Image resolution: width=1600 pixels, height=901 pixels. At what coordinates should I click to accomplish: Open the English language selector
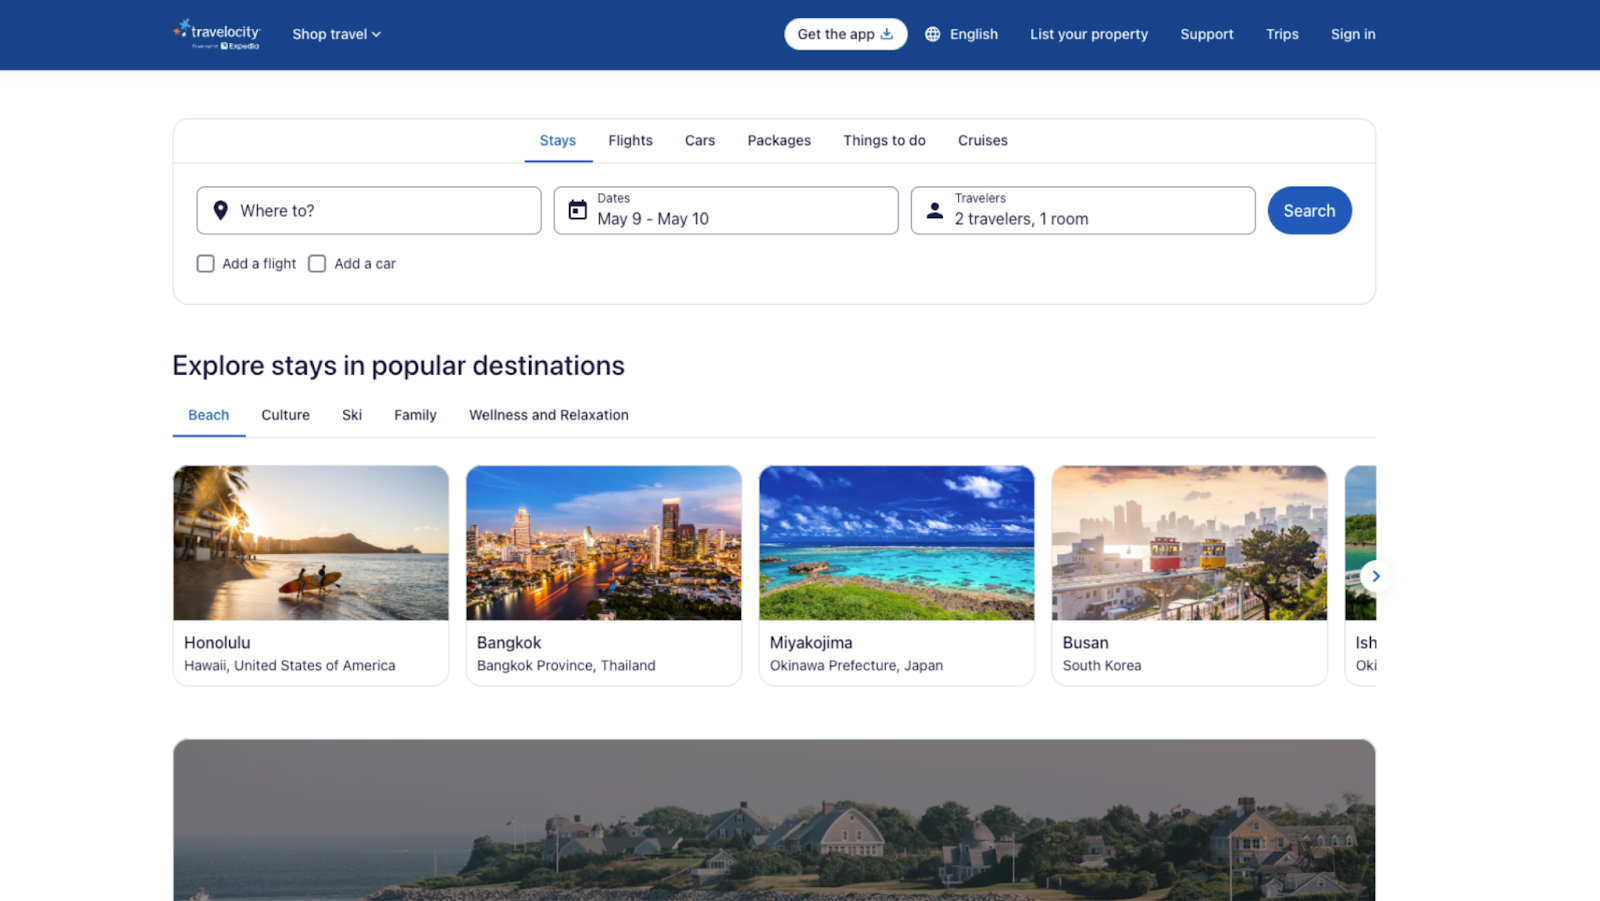click(962, 34)
